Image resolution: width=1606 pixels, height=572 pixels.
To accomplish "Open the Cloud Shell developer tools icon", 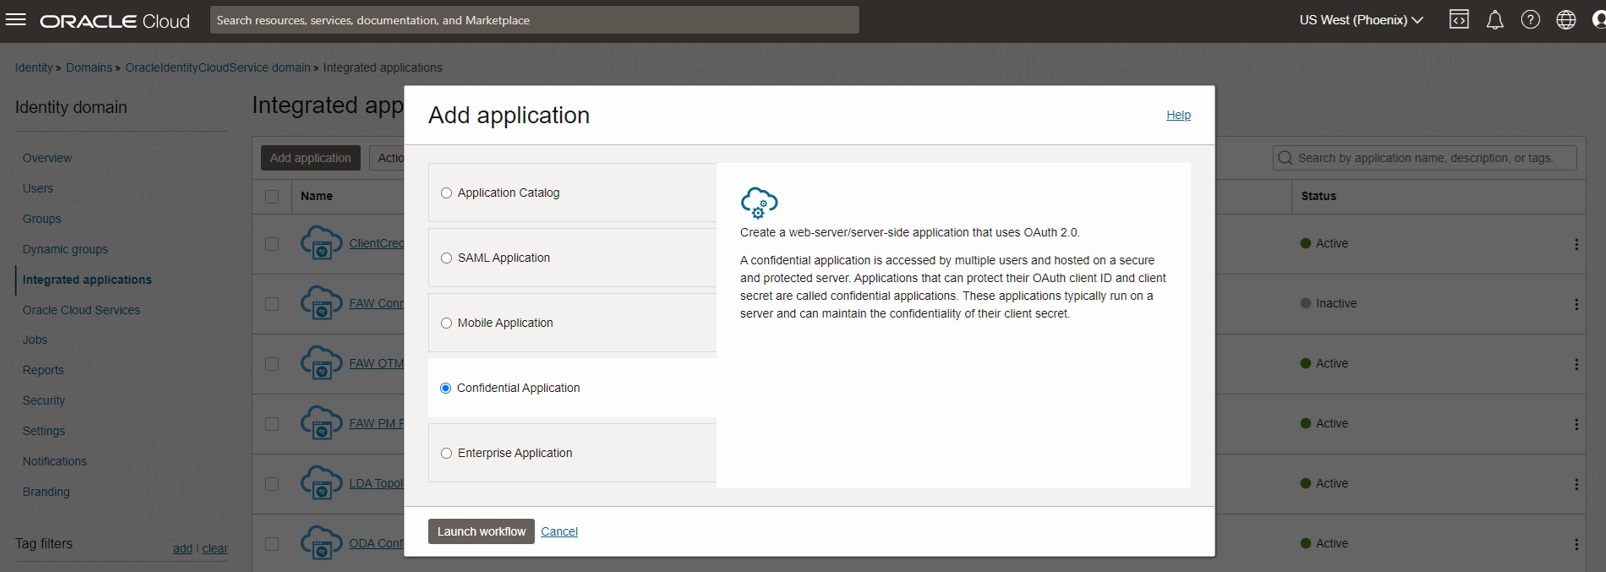I will point(1459,20).
